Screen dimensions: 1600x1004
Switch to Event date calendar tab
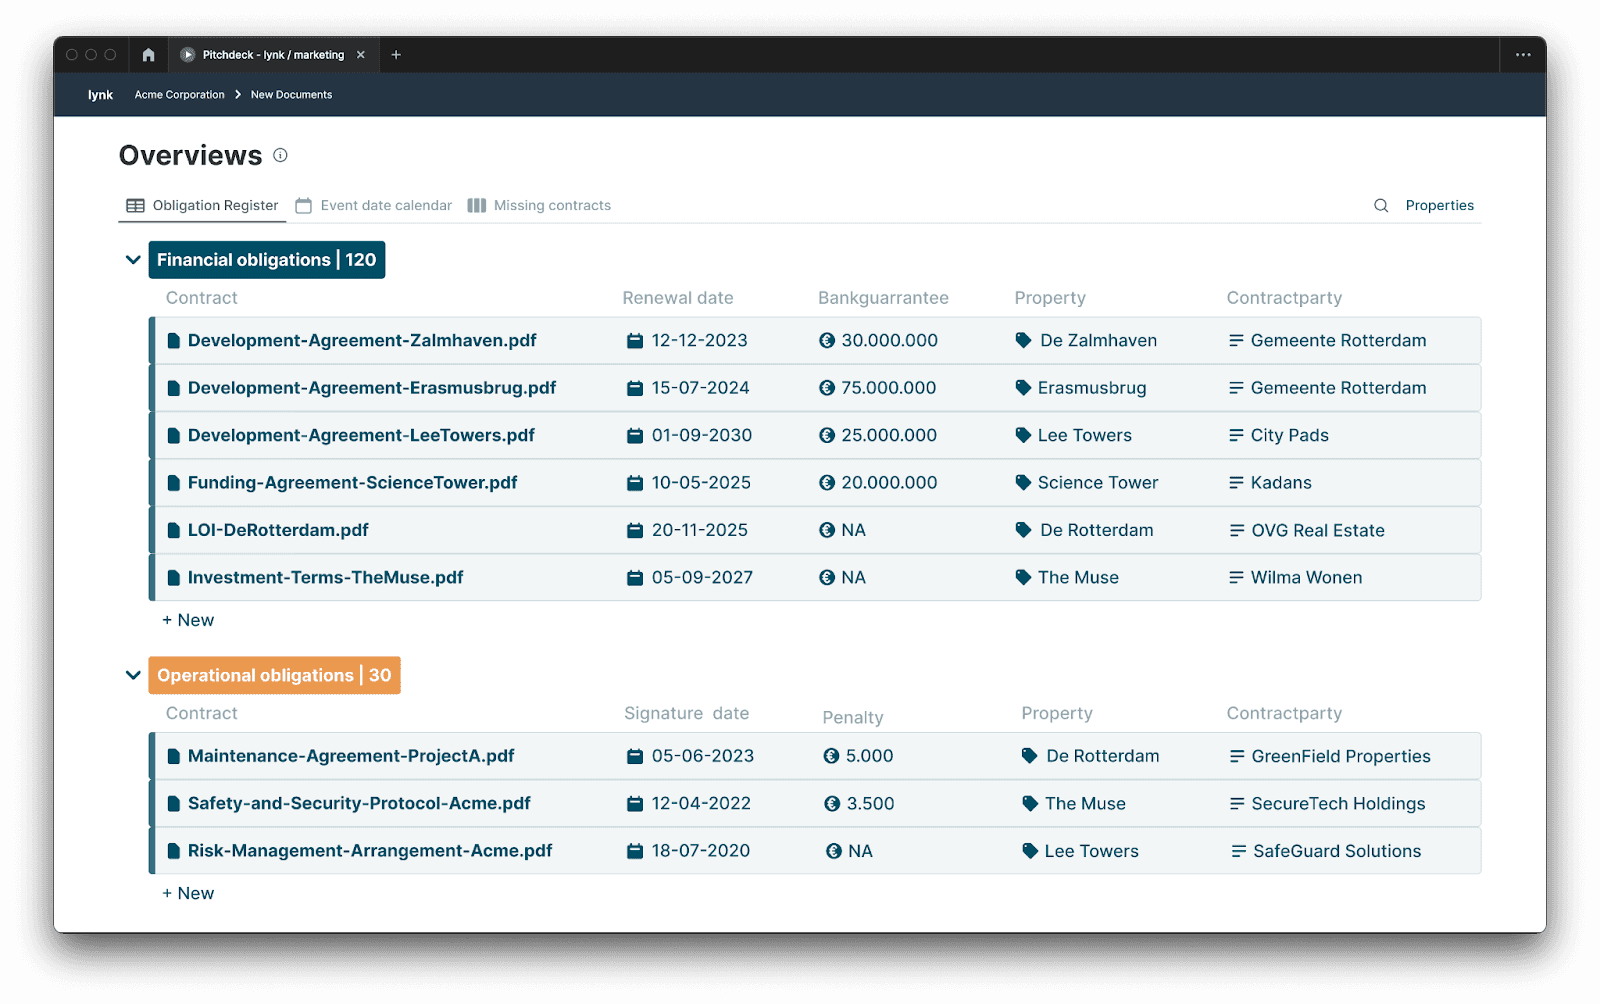pyautogui.click(x=374, y=205)
